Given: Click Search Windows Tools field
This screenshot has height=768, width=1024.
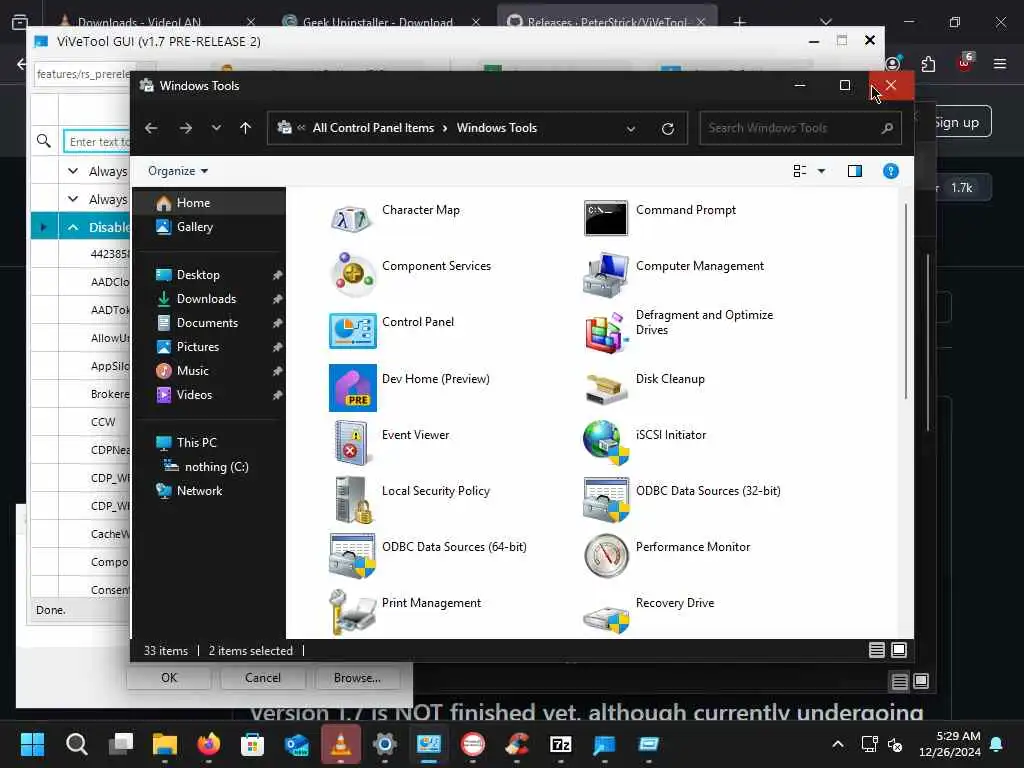Looking at the screenshot, I should (x=800, y=128).
